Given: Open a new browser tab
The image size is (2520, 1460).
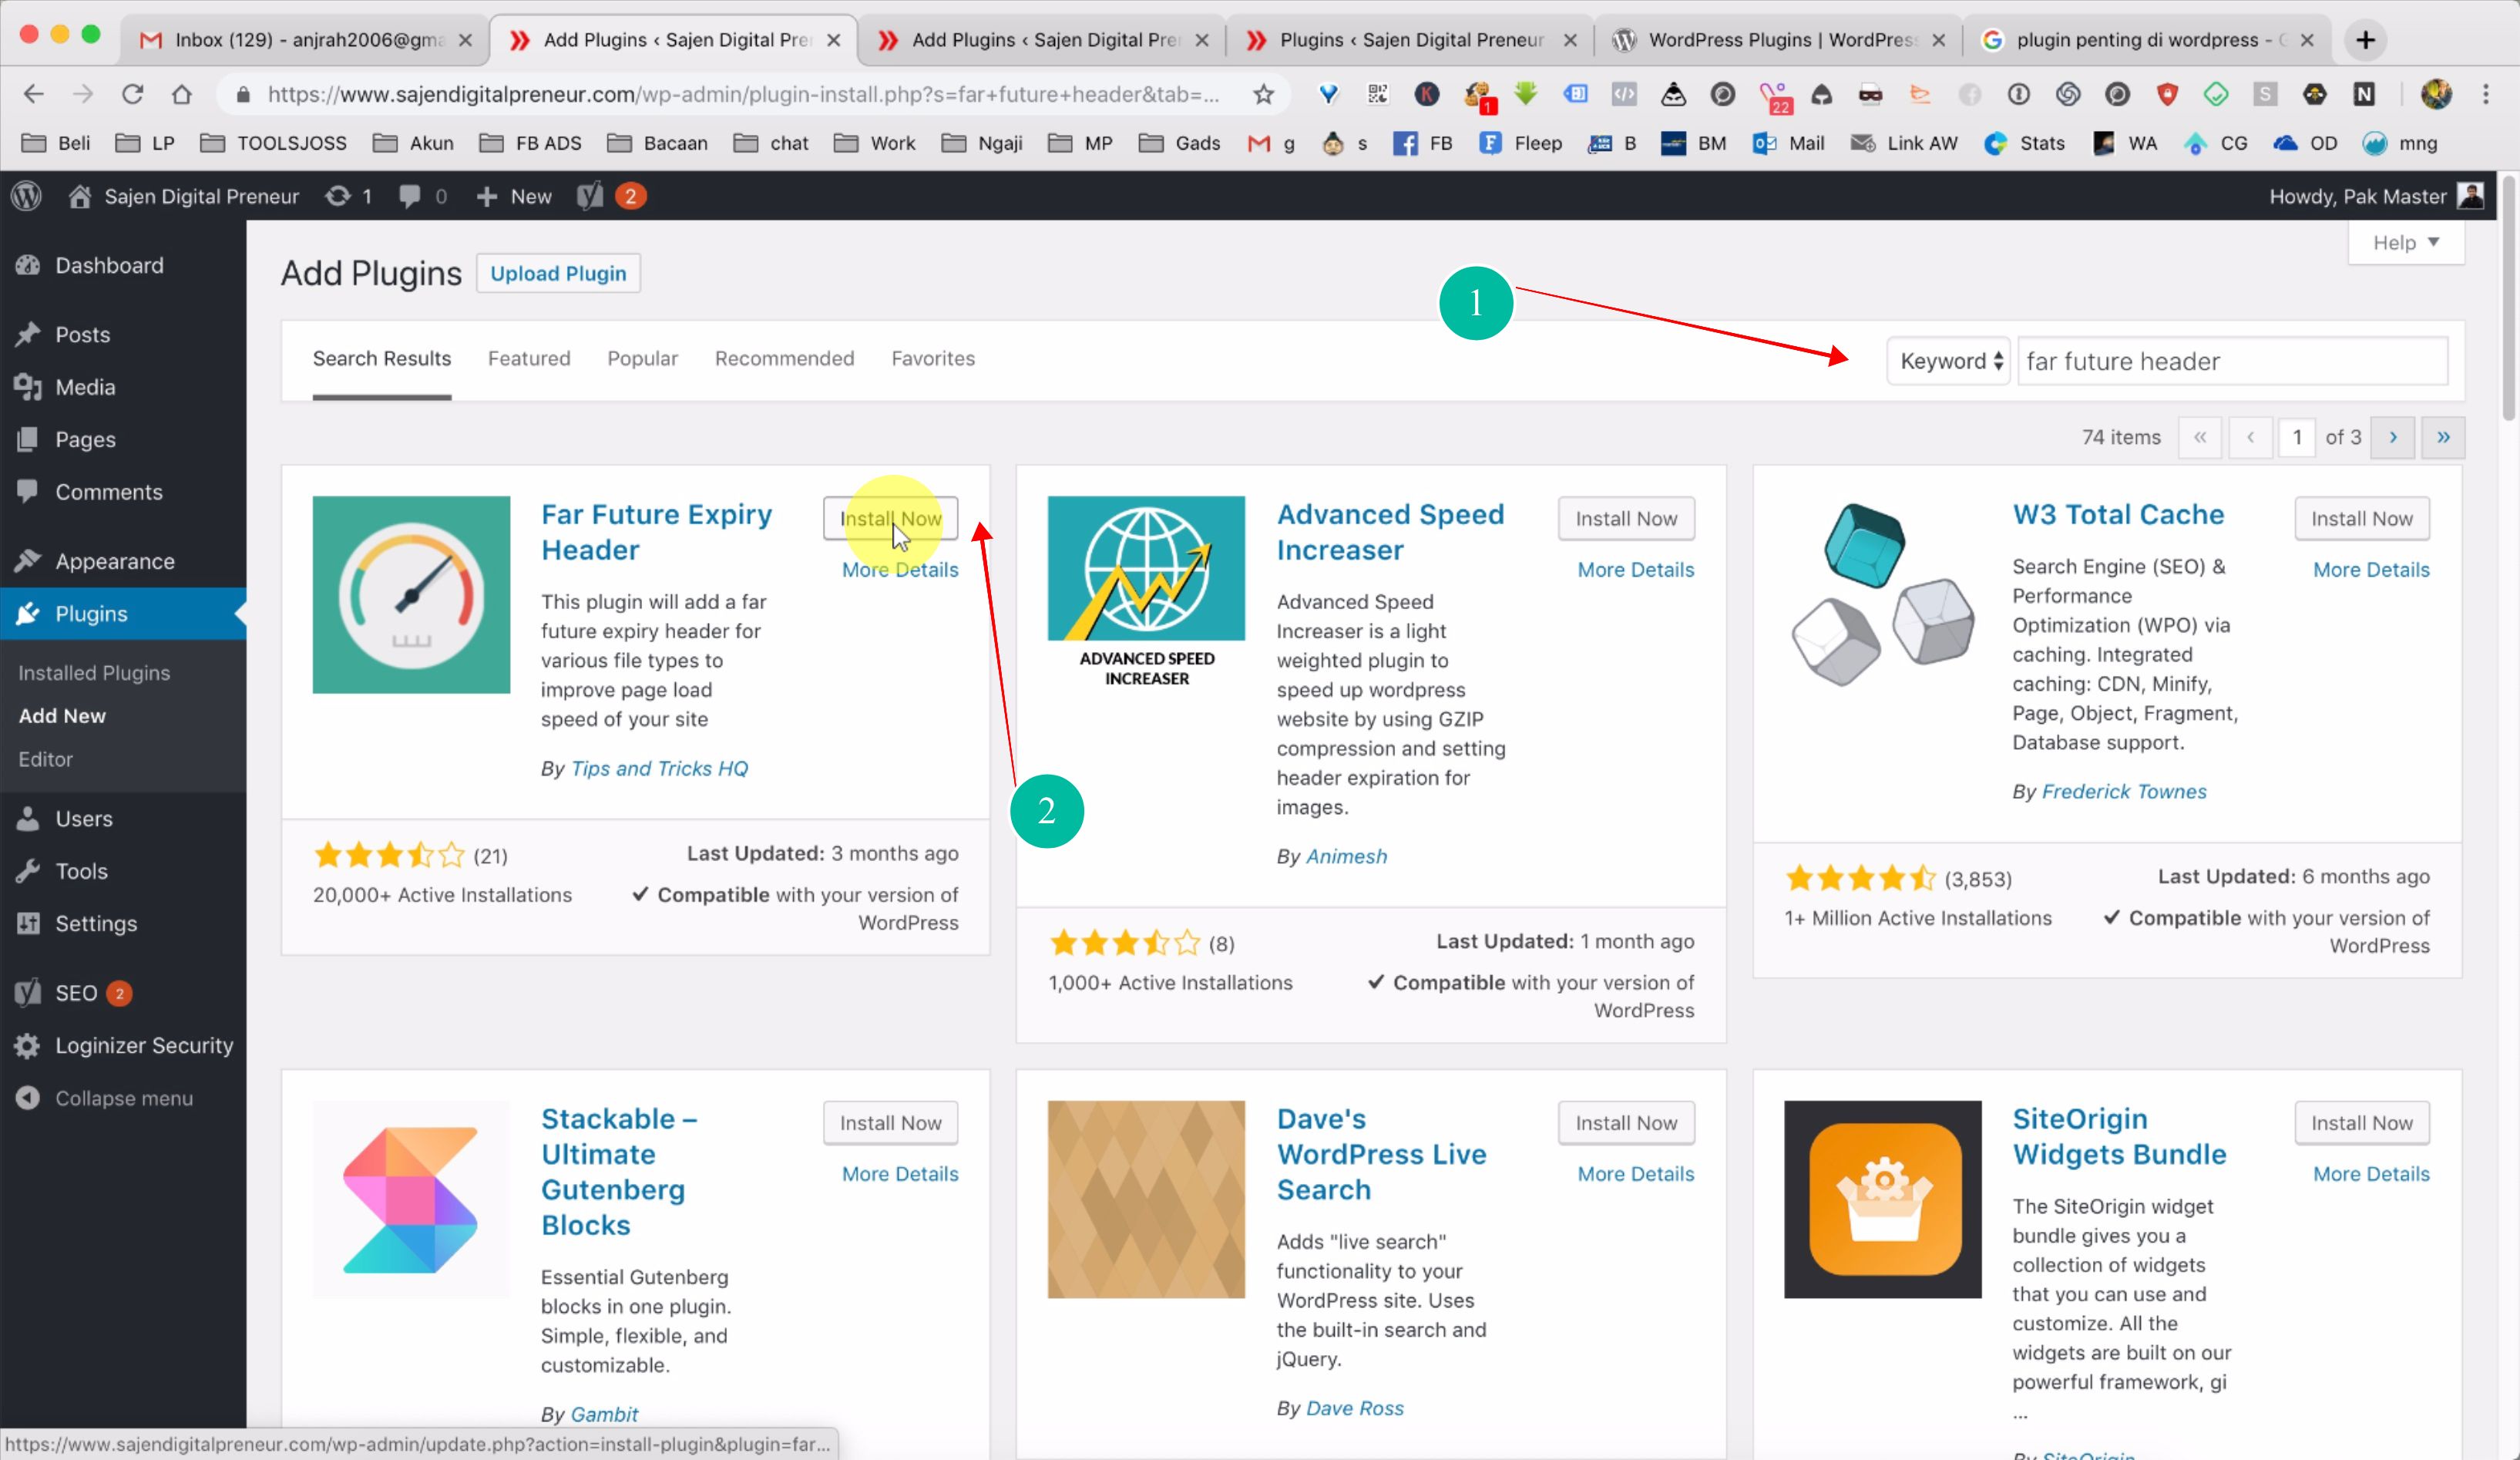Looking at the screenshot, I should (2365, 40).
